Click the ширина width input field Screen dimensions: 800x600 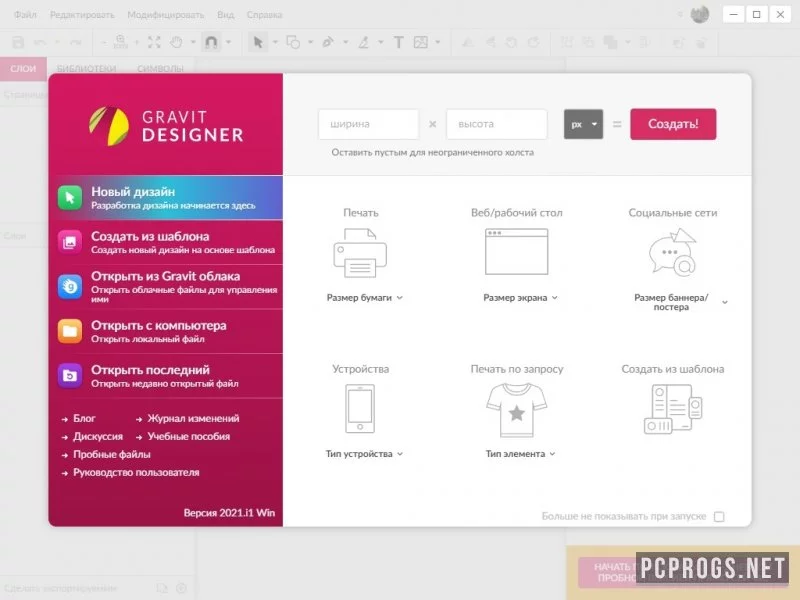[368, 124]
